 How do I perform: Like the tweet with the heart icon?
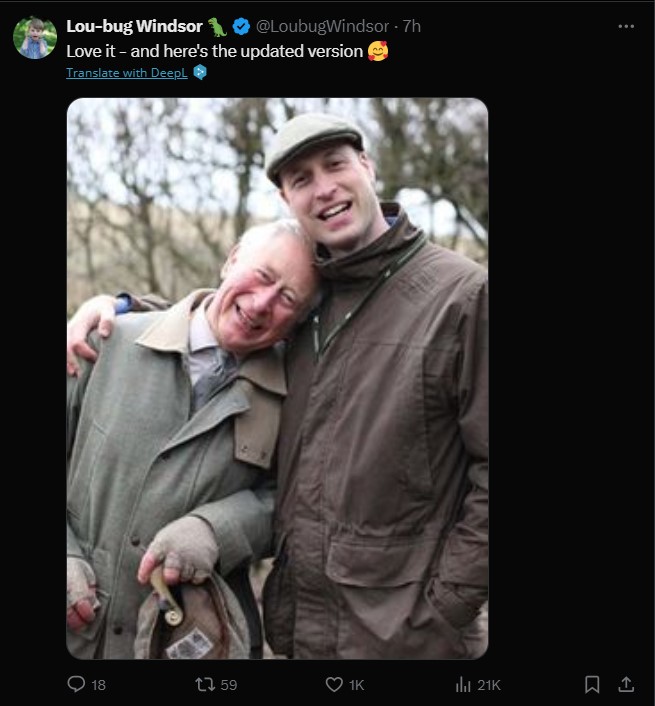334,684
